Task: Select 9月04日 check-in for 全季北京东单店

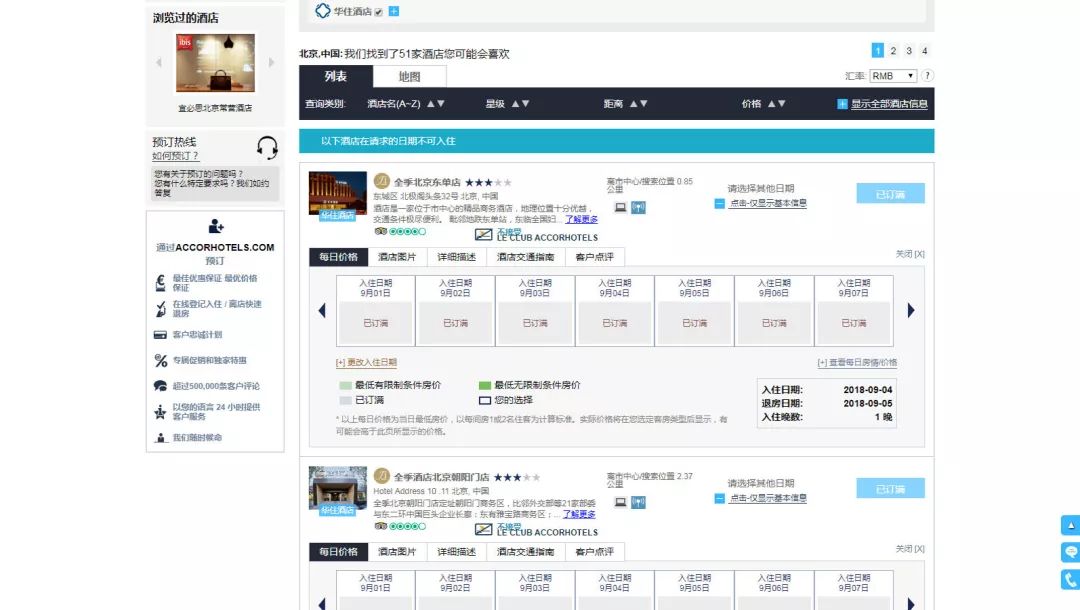Action: pos(614,311)
